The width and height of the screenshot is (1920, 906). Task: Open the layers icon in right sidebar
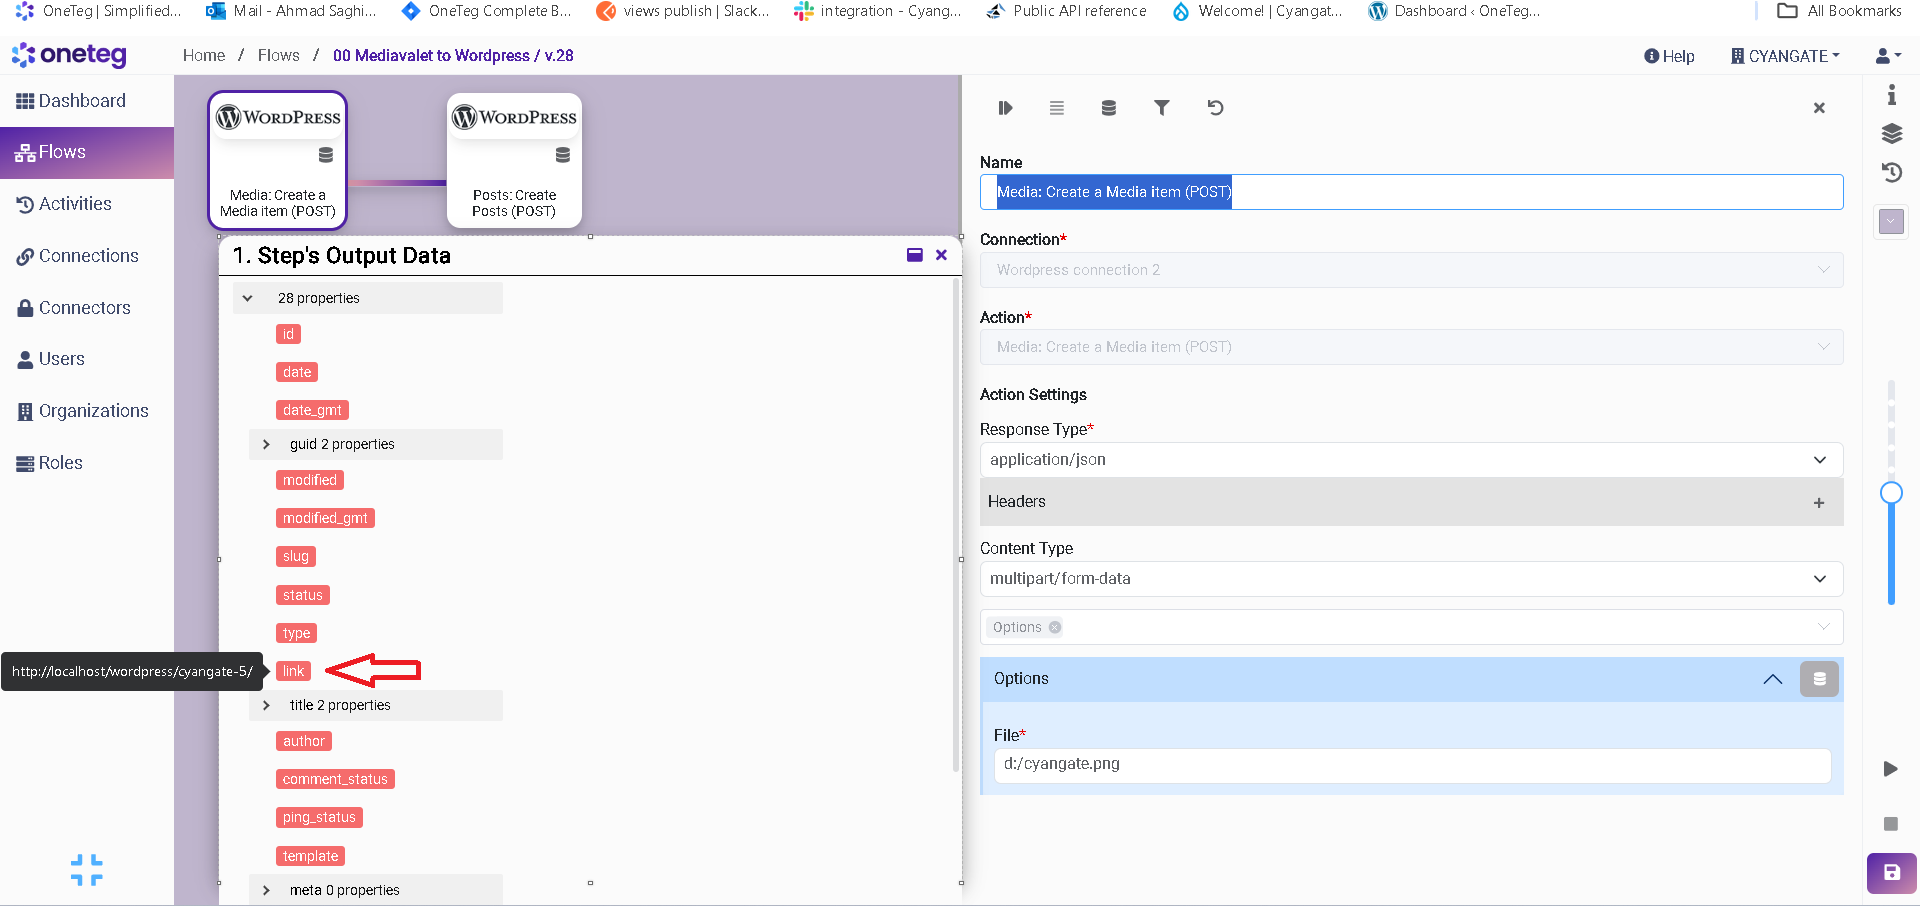(1891, 134)
